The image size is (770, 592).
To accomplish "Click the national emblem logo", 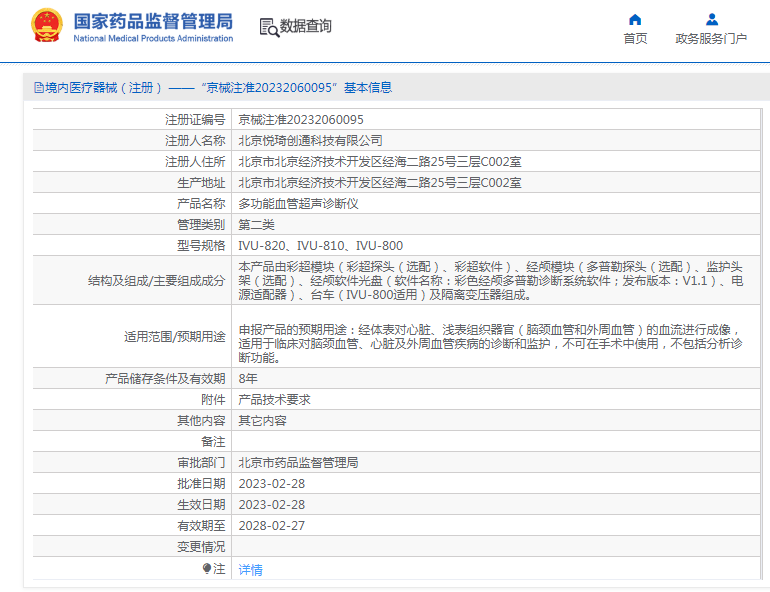I will [x=47, y=25].
